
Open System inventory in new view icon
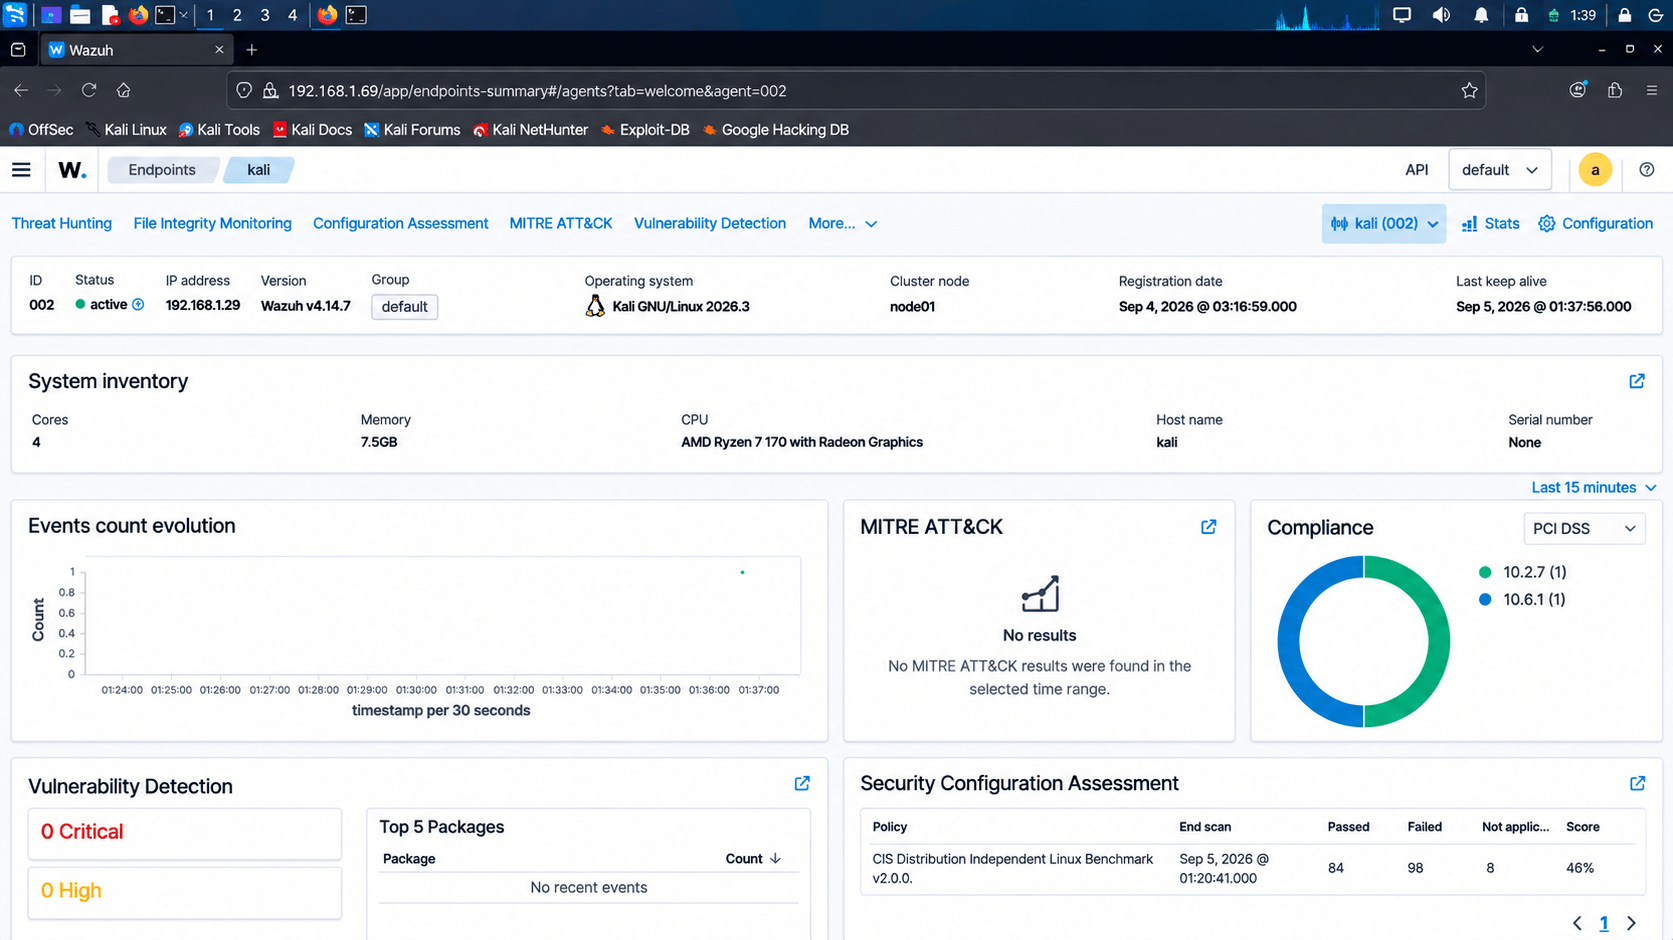pyautogui.click(x=1637, y=381)
